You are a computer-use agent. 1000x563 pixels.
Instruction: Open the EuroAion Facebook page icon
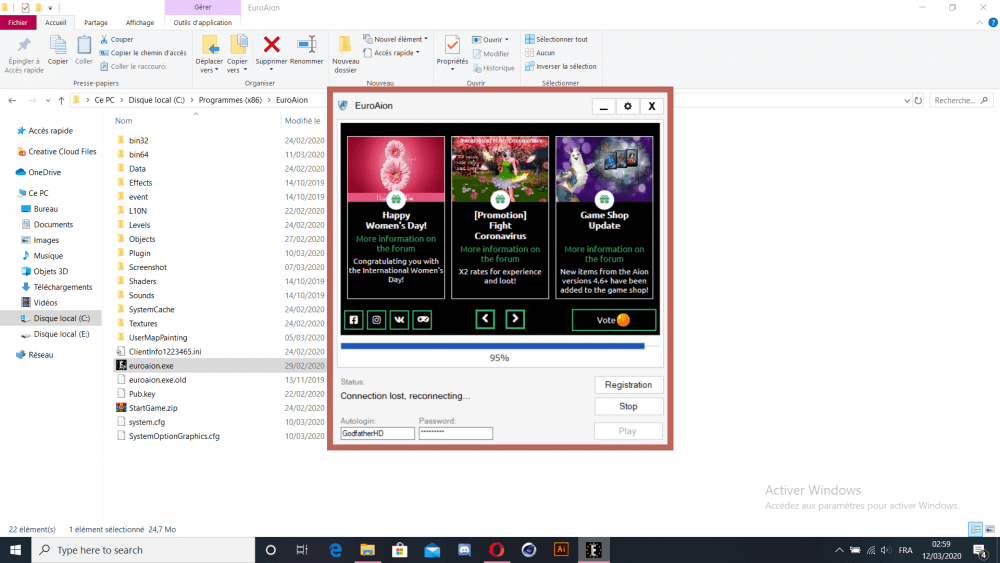point(354,320)
